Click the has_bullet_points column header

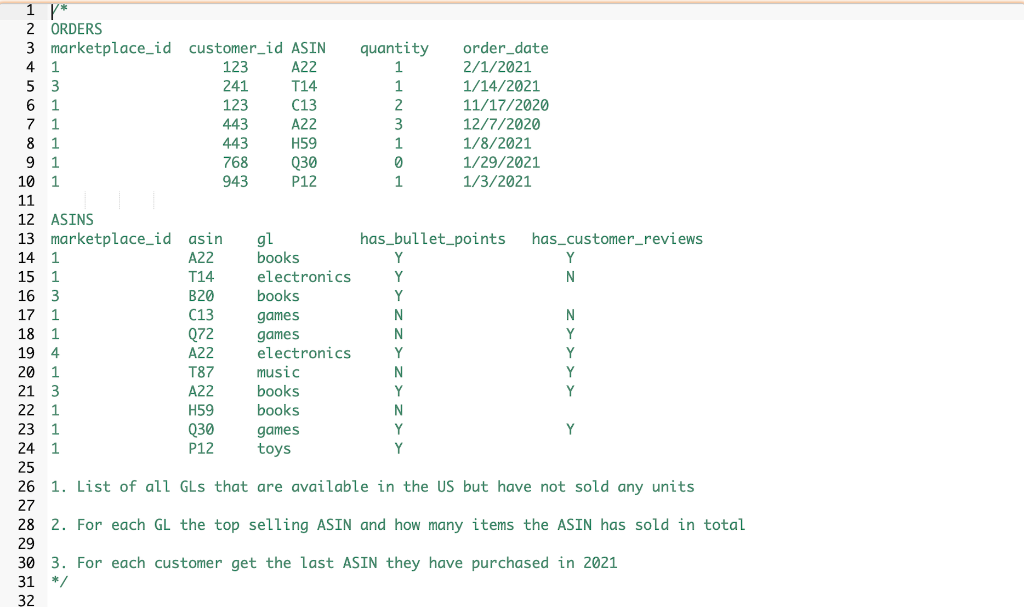432,238
